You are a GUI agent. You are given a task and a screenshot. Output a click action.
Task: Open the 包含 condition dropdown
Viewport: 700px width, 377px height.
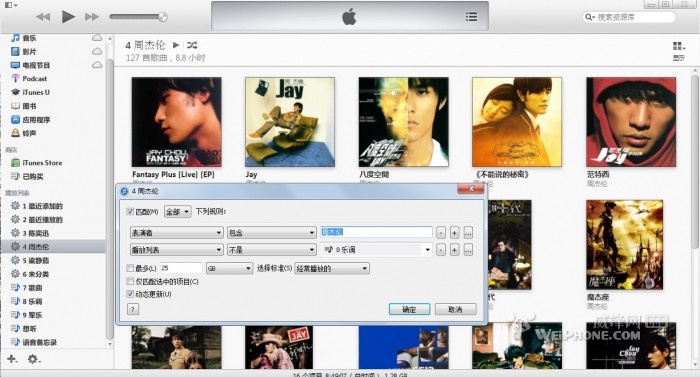pos(271,233)
